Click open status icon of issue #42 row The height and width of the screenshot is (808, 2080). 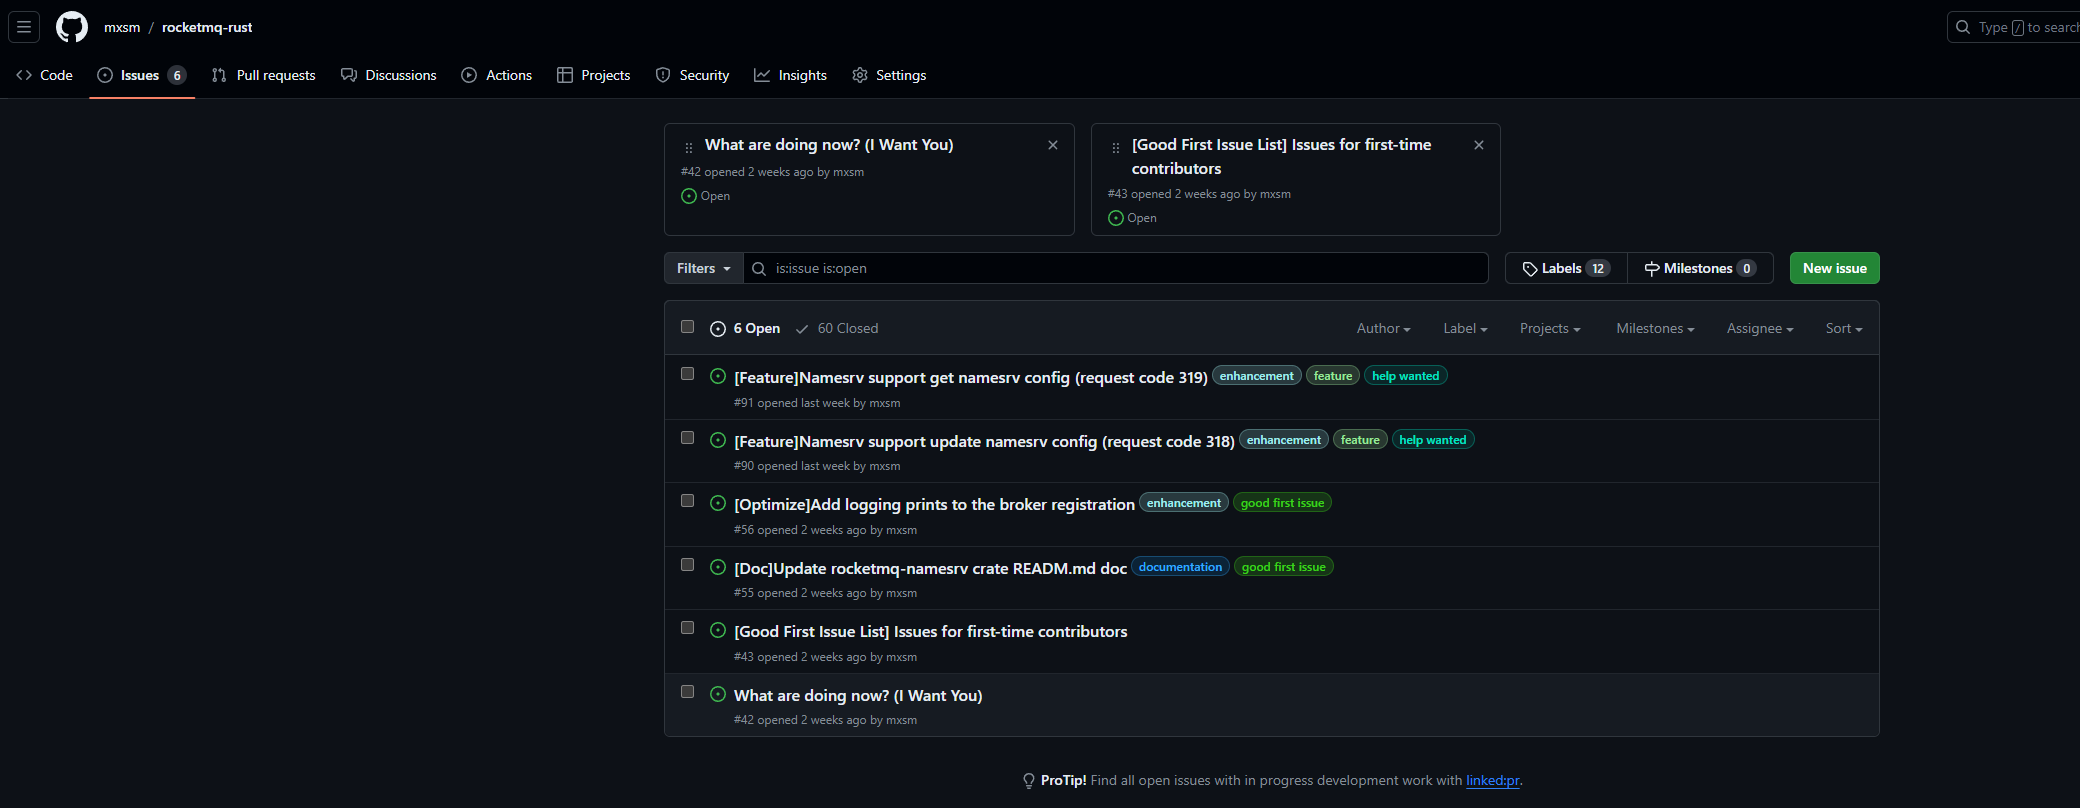coord(718,694)
